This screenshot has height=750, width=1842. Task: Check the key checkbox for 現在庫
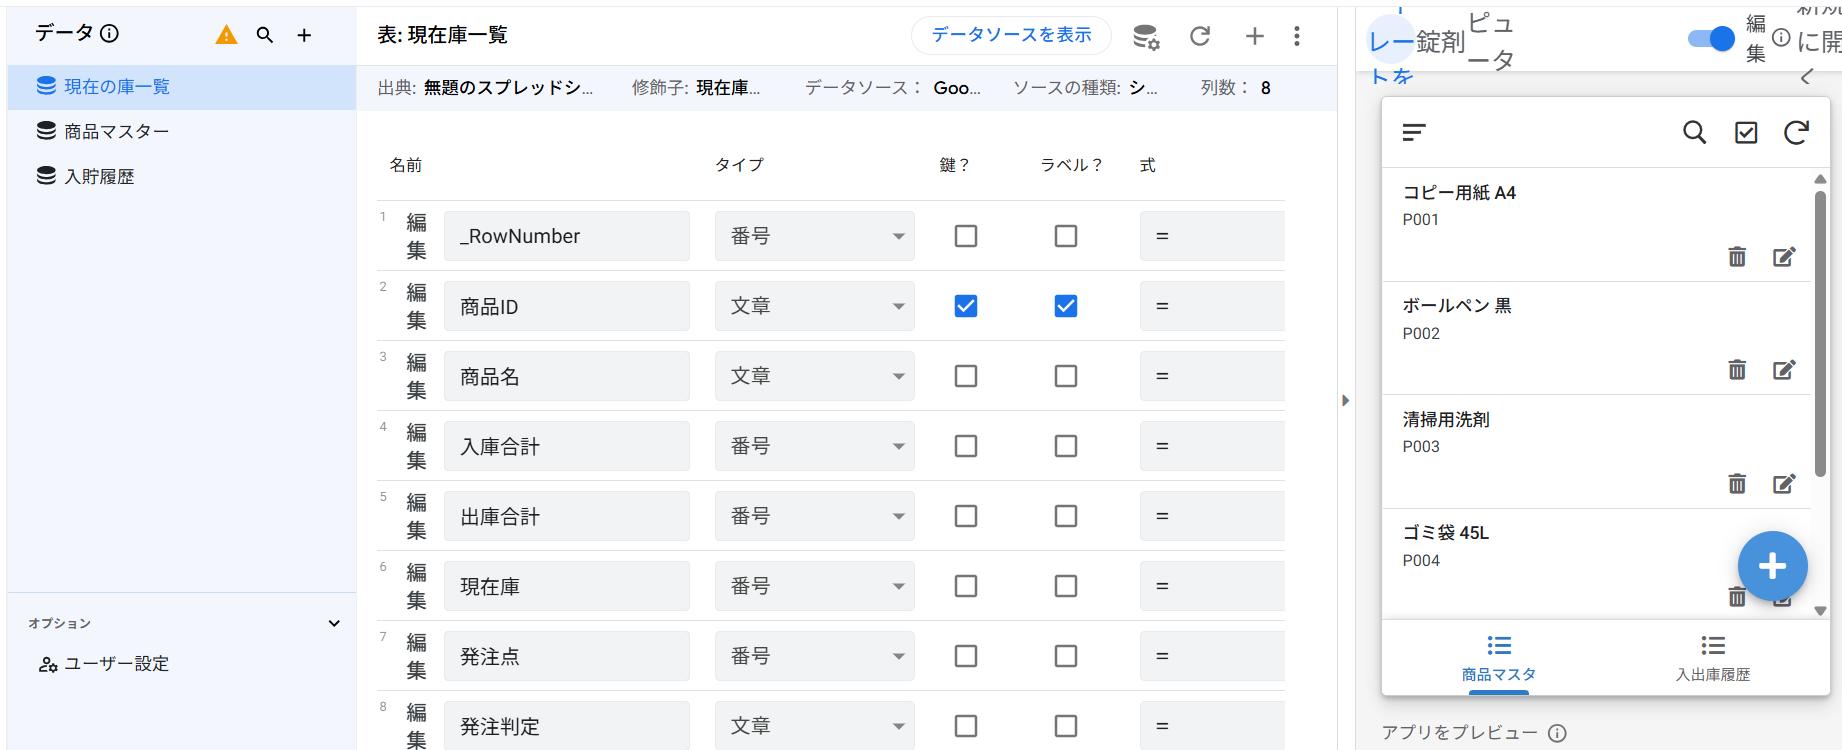coord(966,586)
